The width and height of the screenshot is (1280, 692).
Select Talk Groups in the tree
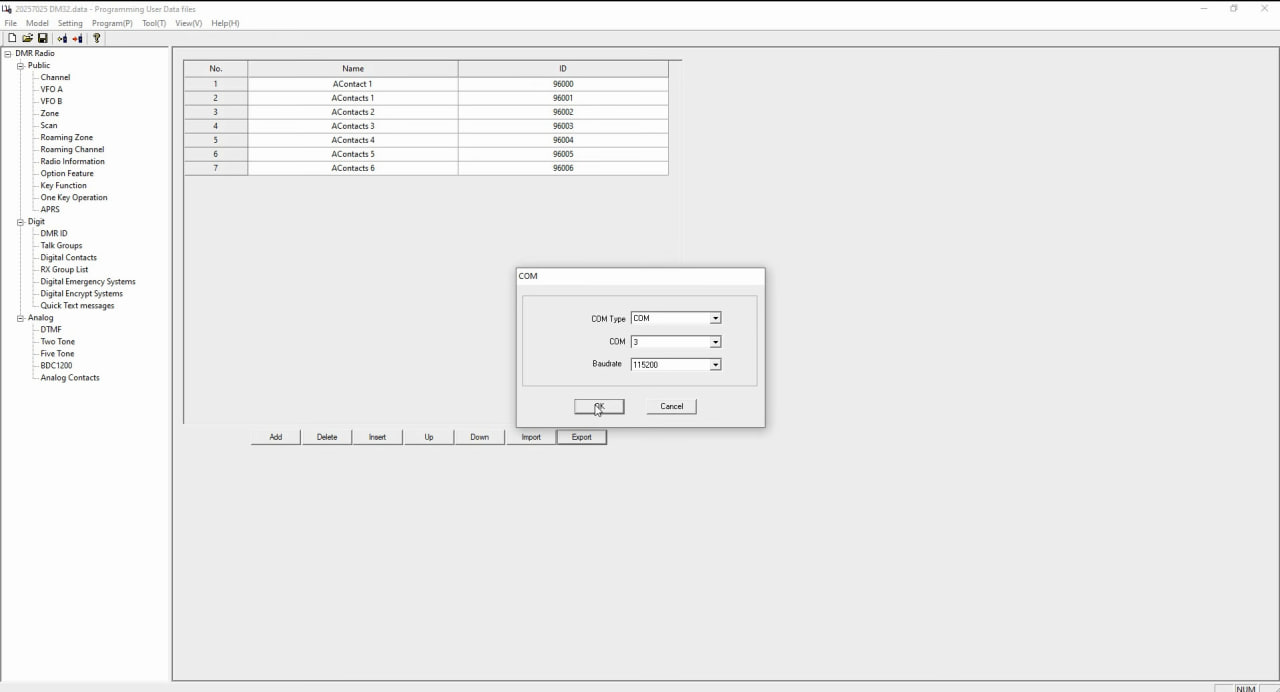[61, 245]
